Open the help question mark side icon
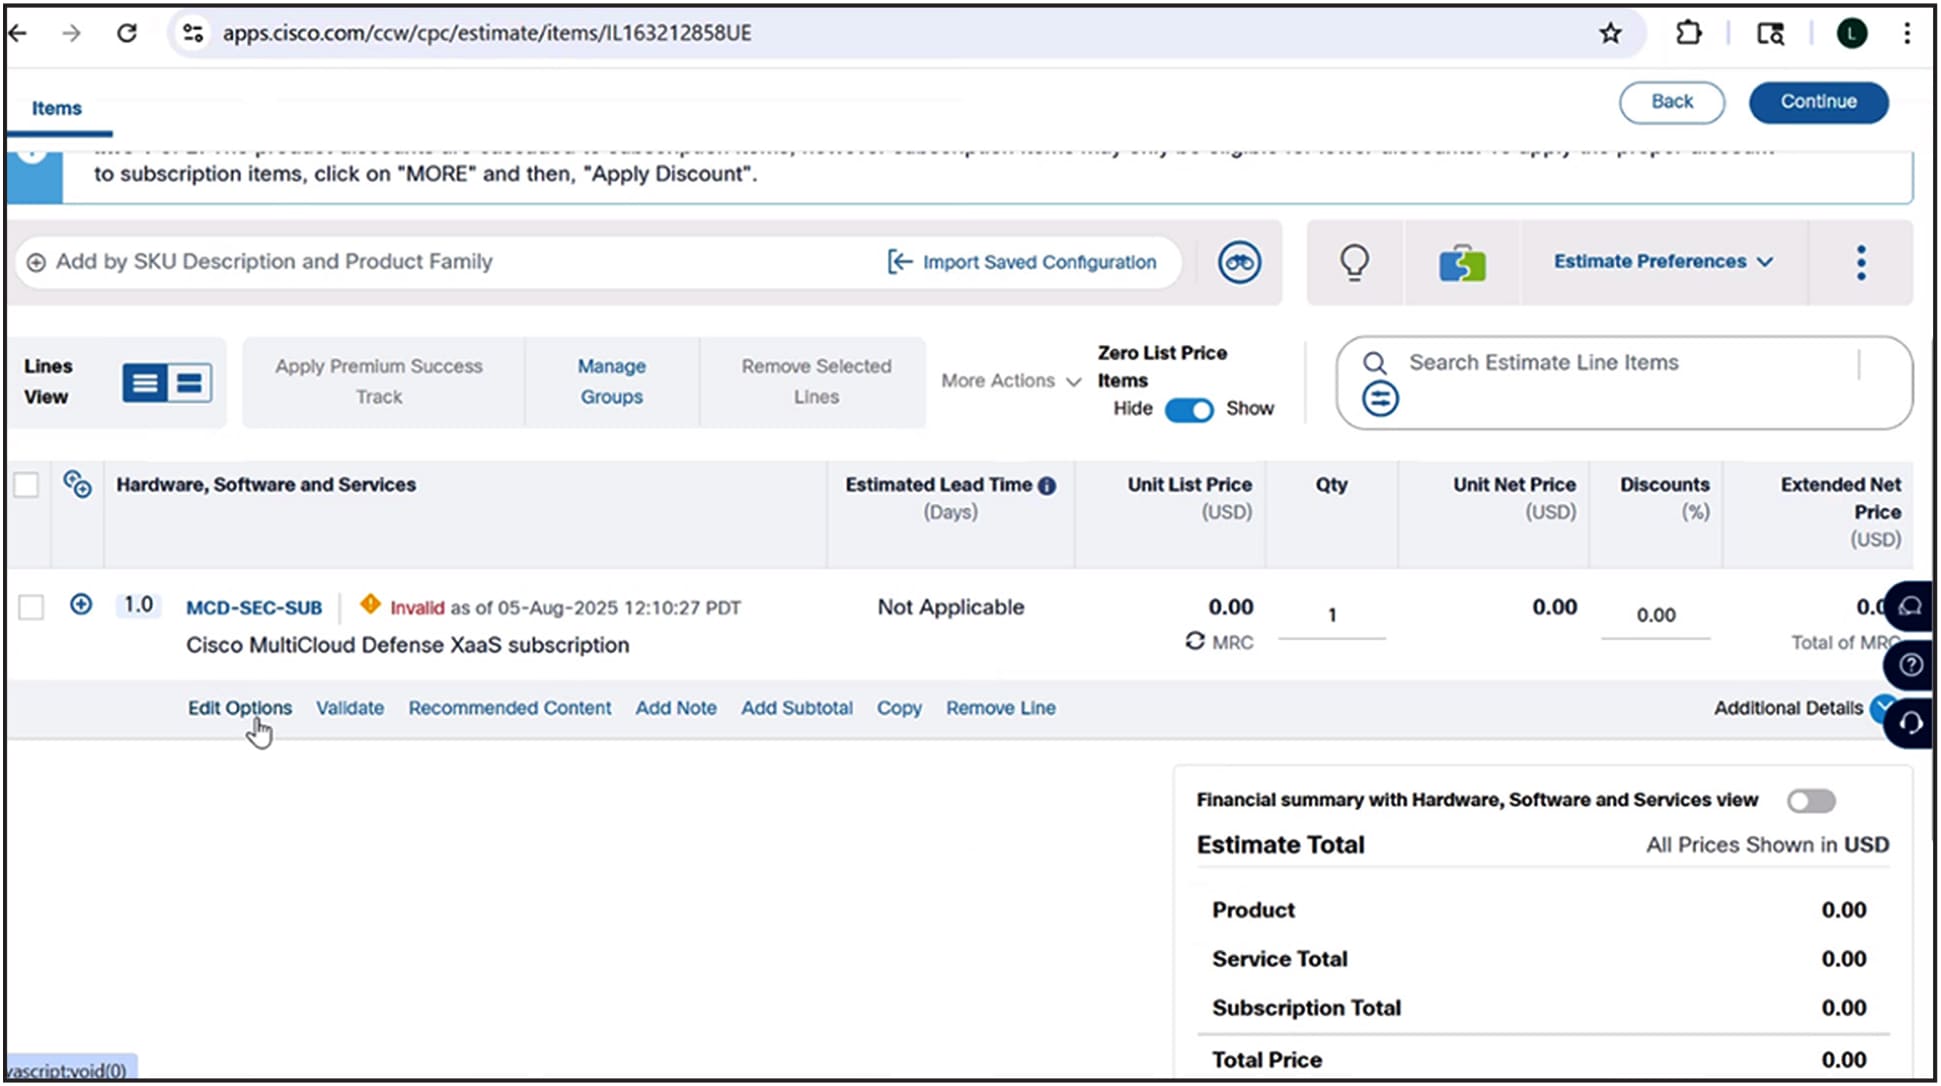 coord(1910,665)
